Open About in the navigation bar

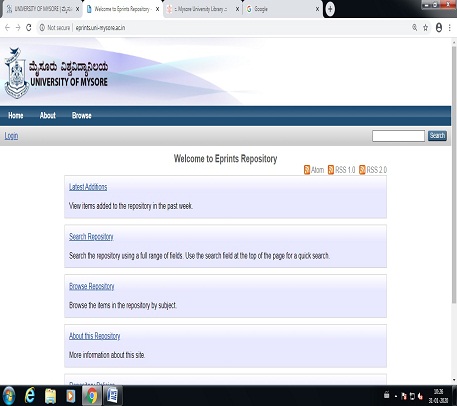pos(48,116)
